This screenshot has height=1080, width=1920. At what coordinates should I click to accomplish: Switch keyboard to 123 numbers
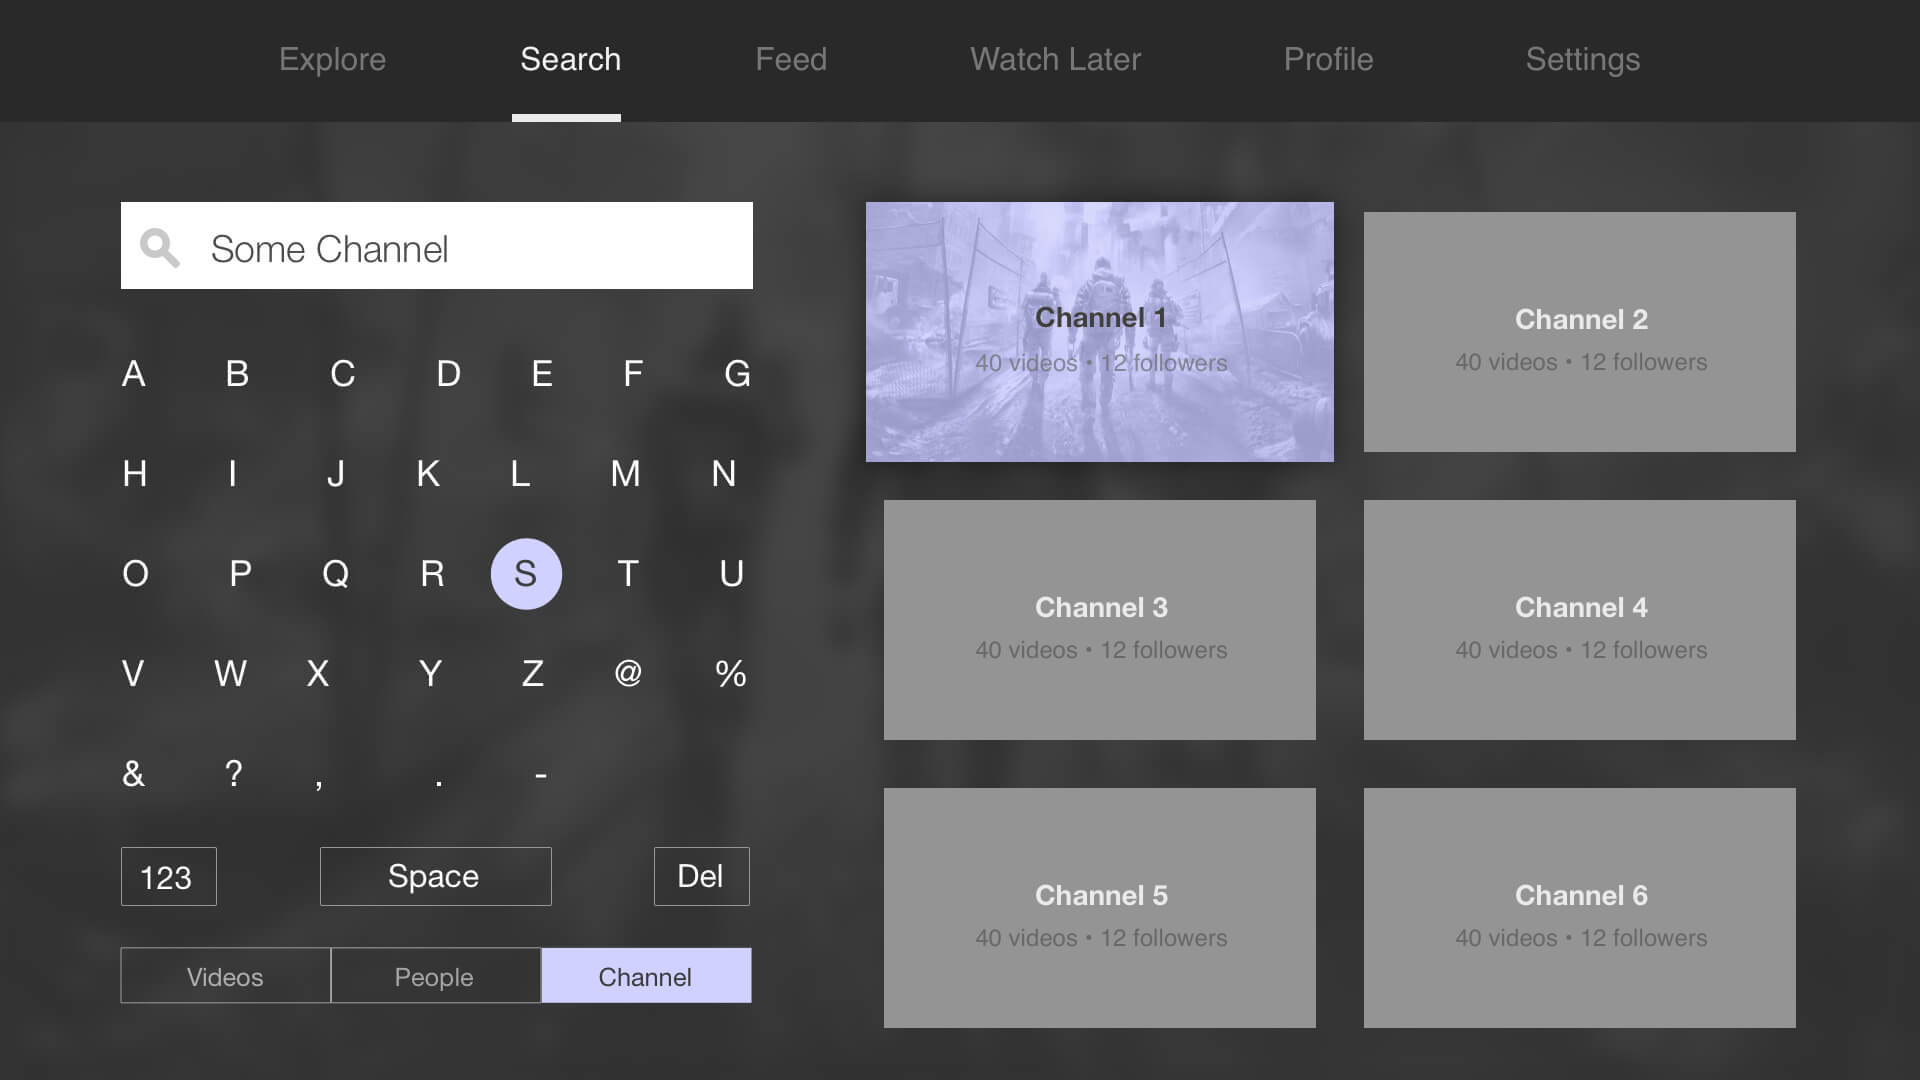click(x=169, y=877)
